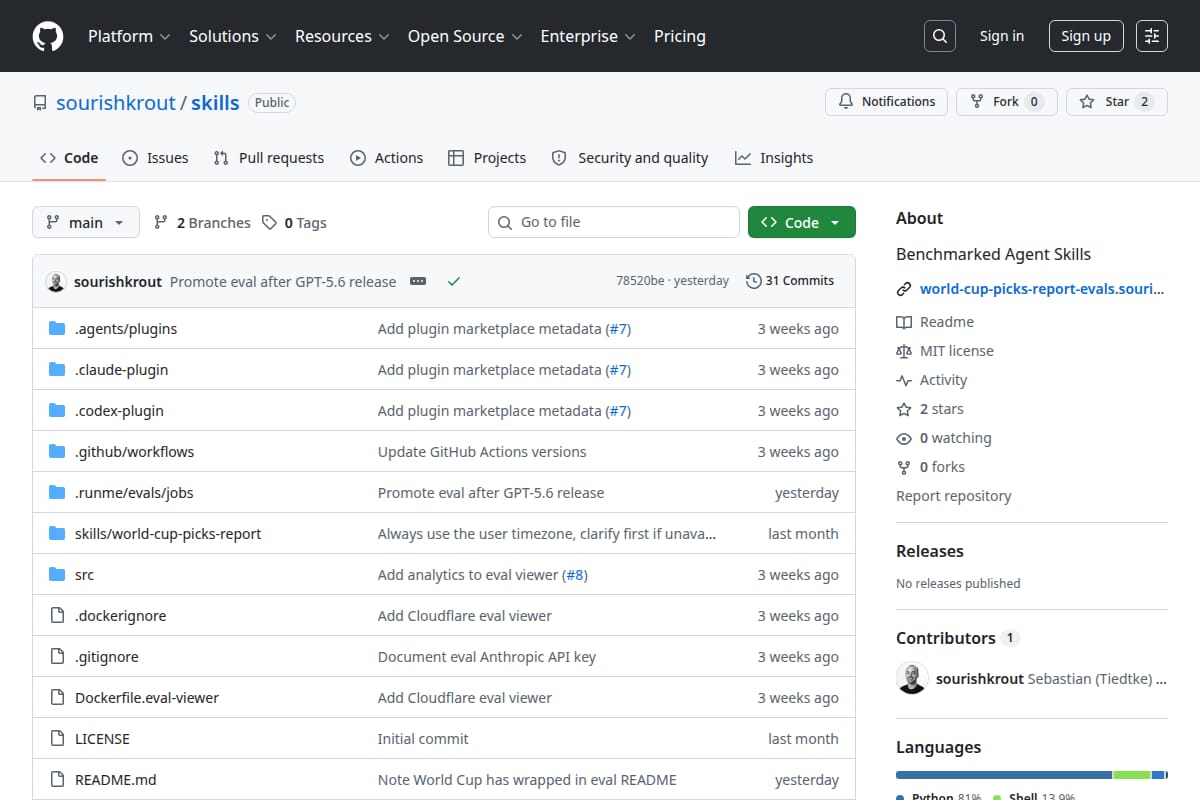Open the 31 Commits history

click(790, 281)
